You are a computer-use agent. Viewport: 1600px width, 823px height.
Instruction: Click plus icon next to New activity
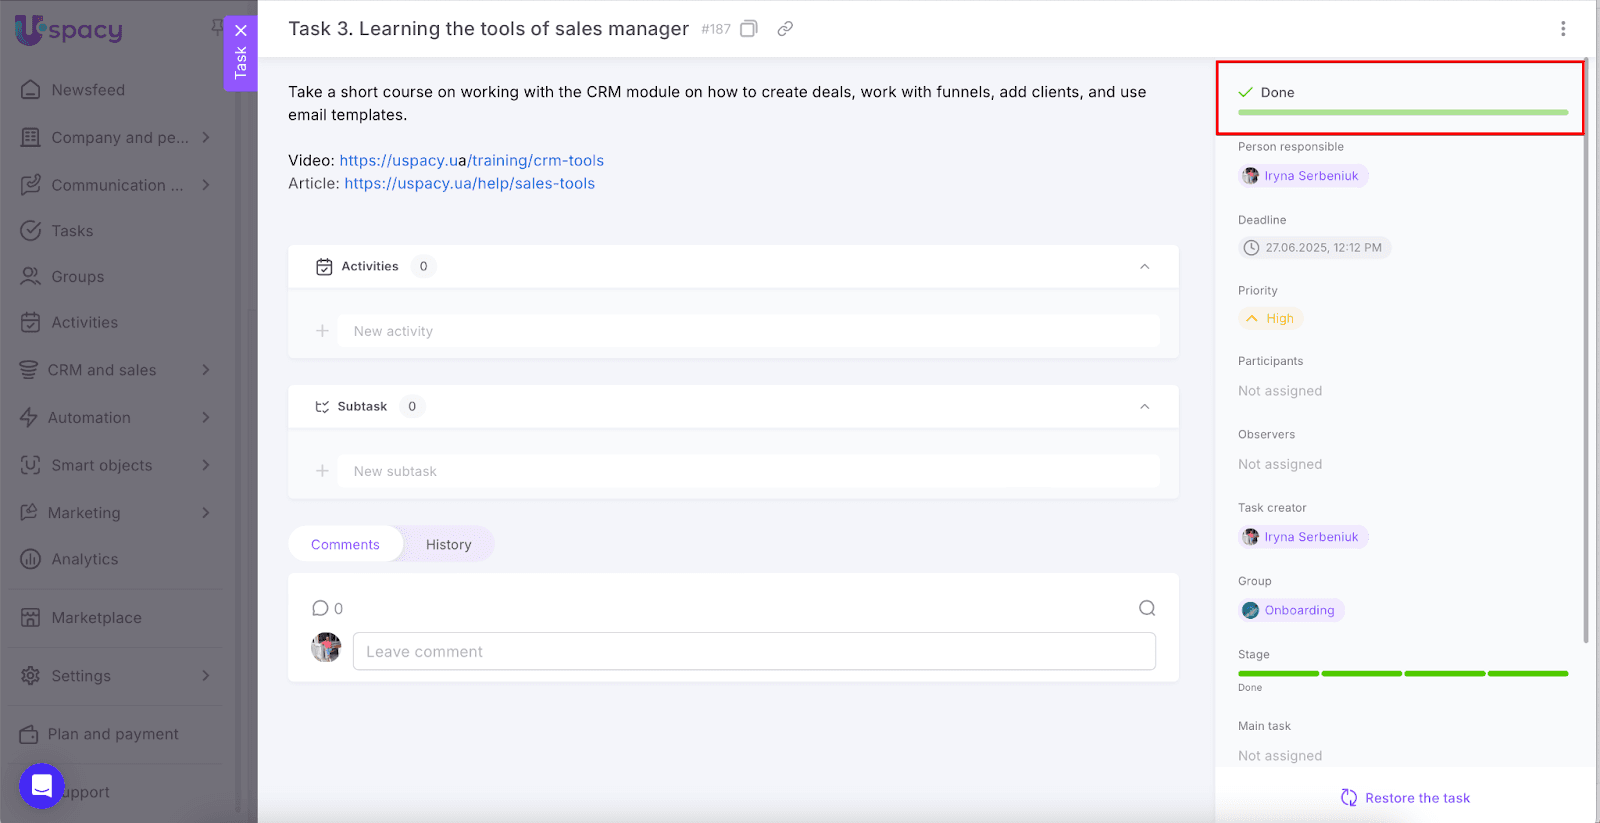(322, 331)
